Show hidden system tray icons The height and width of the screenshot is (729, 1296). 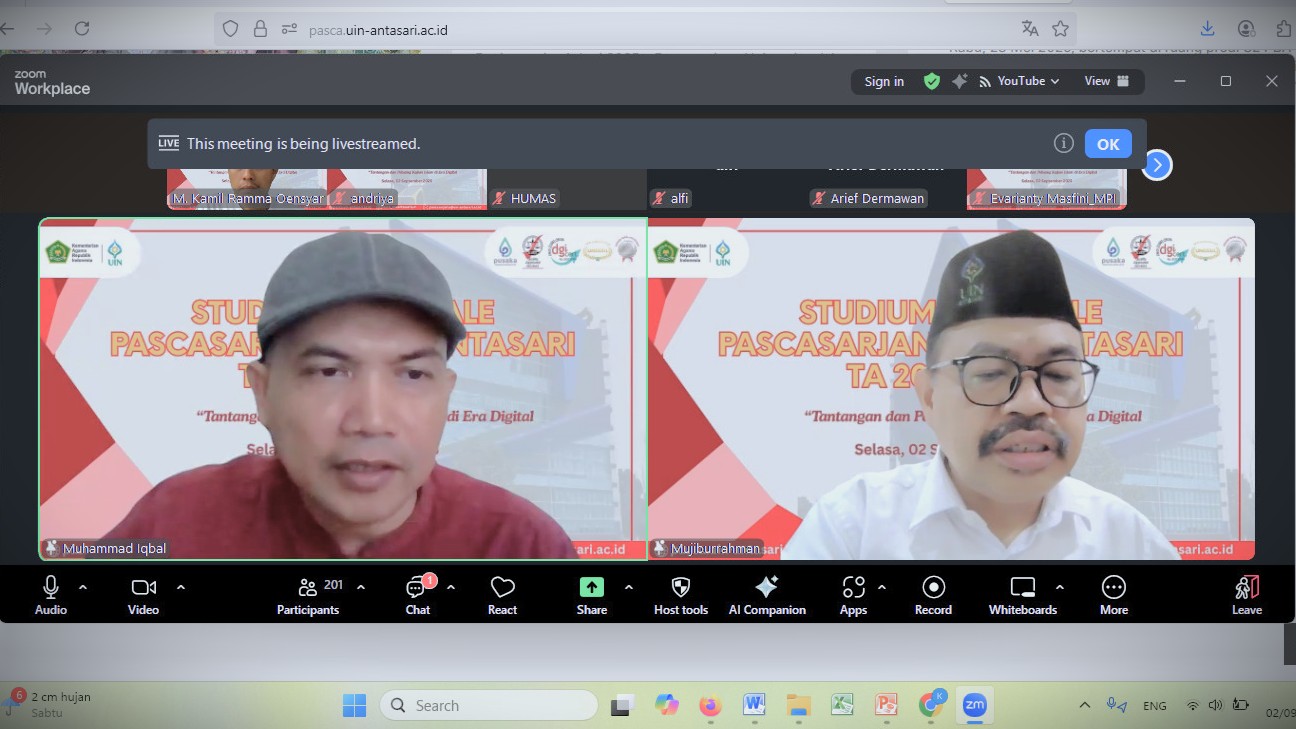coord(1085,705)
